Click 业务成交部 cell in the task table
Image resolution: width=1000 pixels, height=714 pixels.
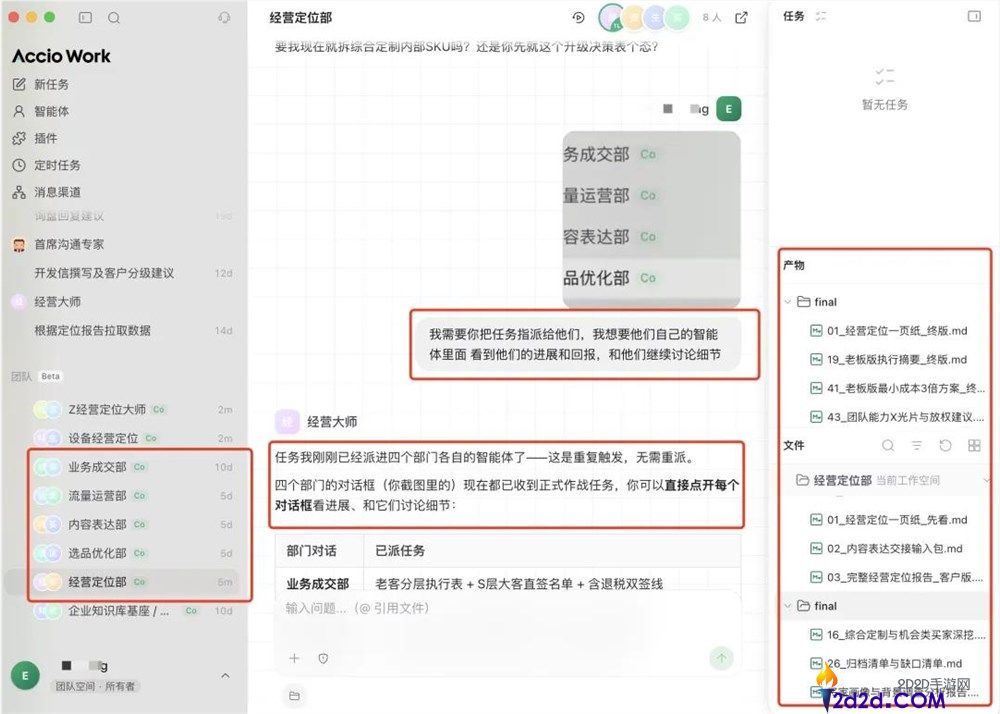318,583
